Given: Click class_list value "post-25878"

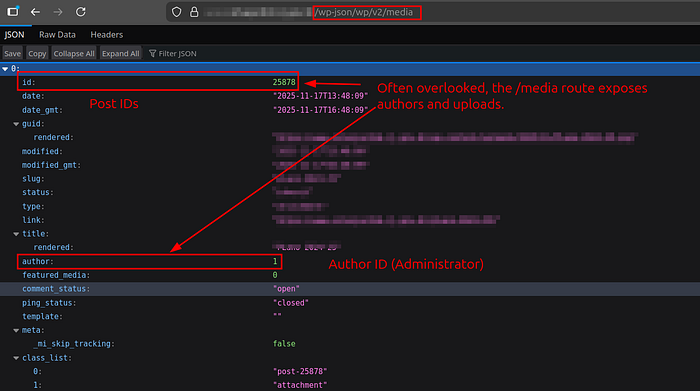Looking at the screenshot, I should [x=300, y=371].
